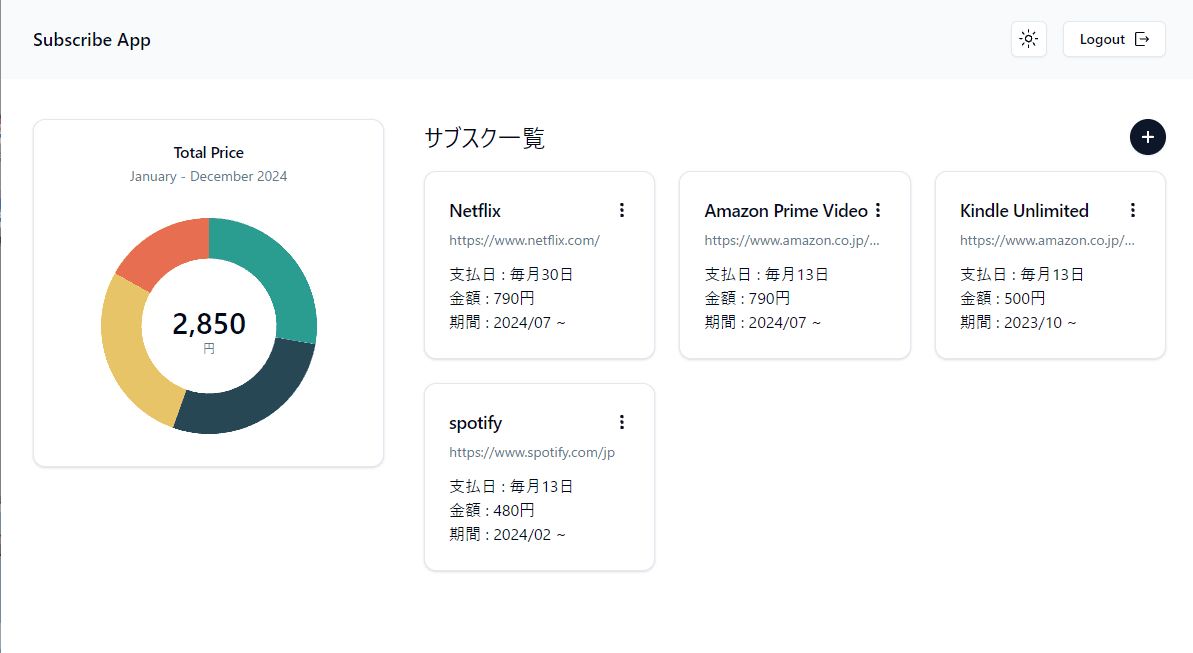Select the yellow segment of the donut chart

[134, 354]
